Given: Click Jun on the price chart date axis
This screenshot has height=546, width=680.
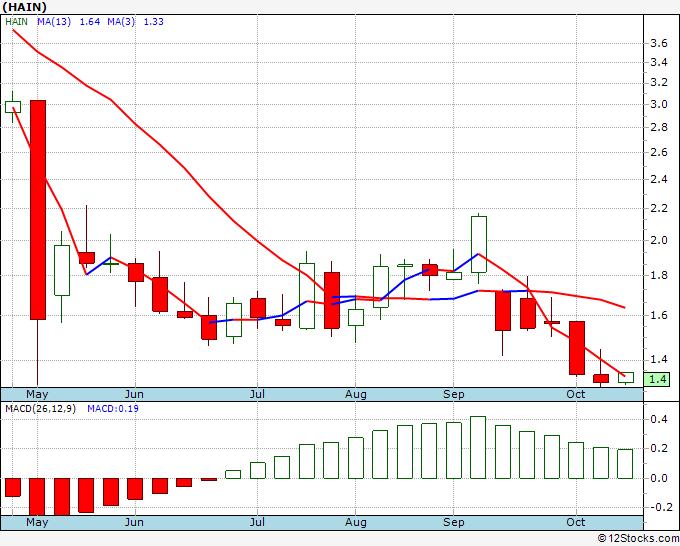Looking at the screenshot, I should click(x=134, y=394).
